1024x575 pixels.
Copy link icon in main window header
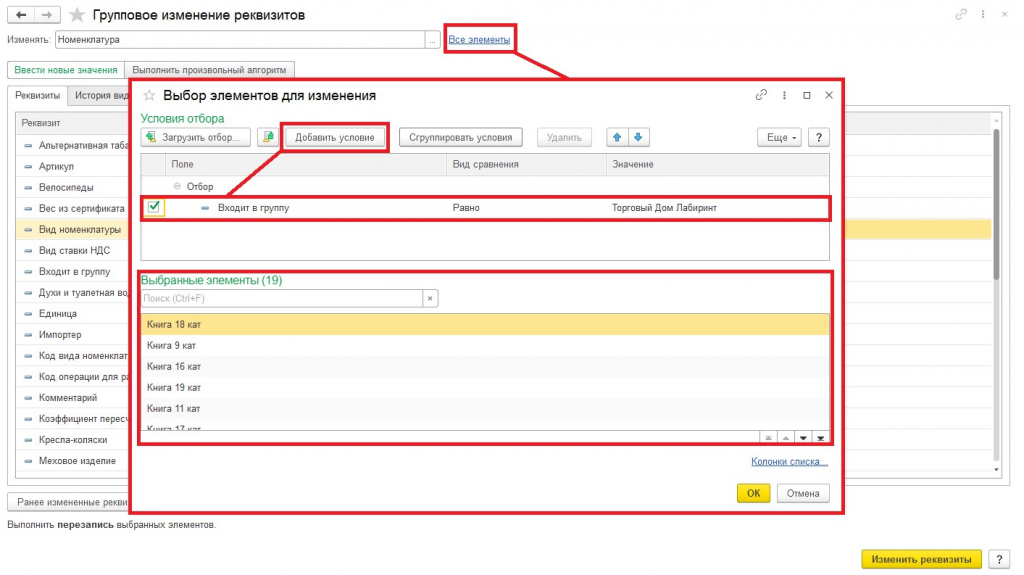click(x=961, y=14)
